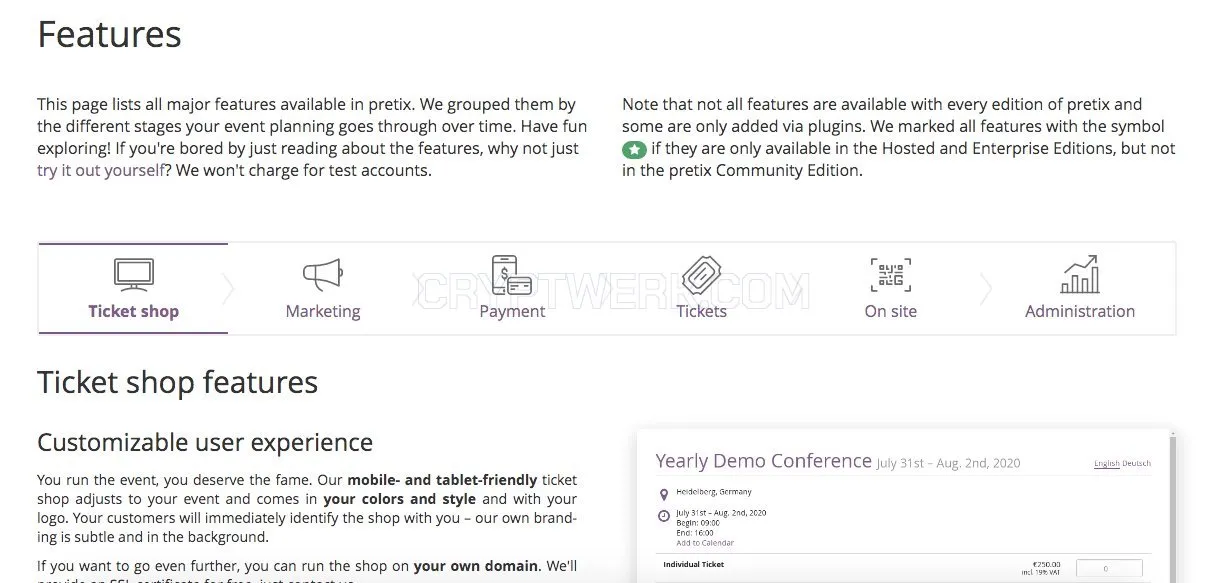Click the Administration bar chart icon
1229x583 pixels.
click(1080, 274)
